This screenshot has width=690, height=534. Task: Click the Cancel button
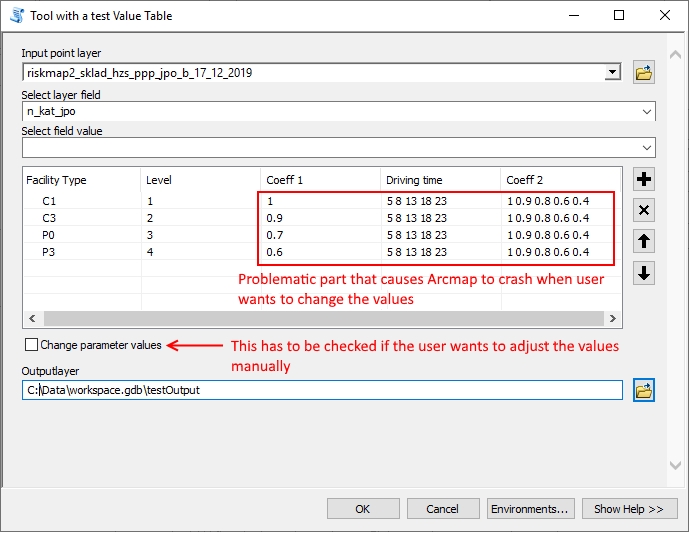tap(443, 509)
